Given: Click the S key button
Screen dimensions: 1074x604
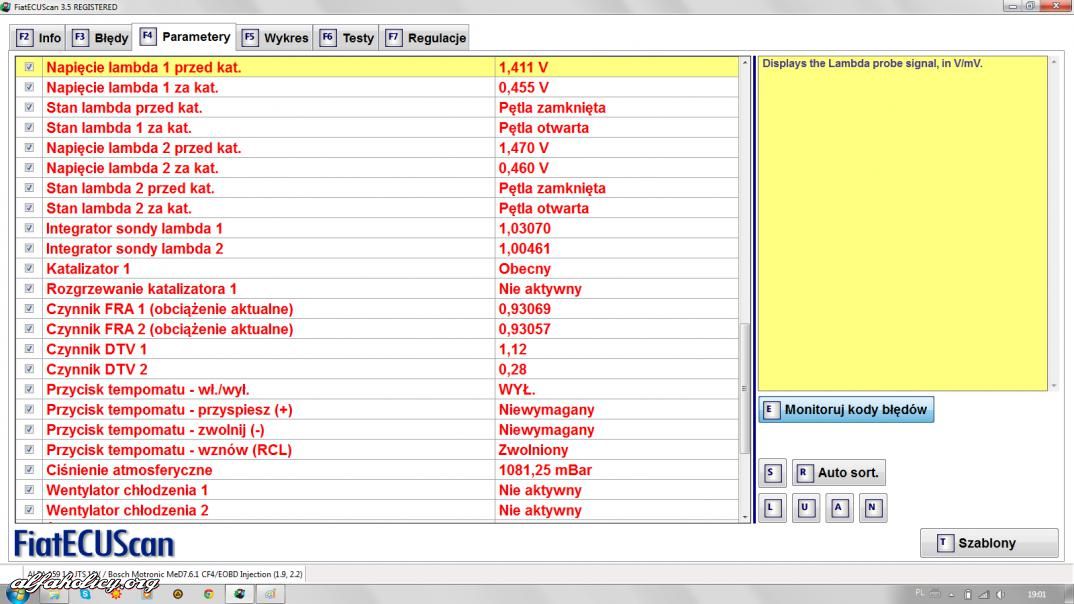Looking at the screenshot, I should click(771, 473).
